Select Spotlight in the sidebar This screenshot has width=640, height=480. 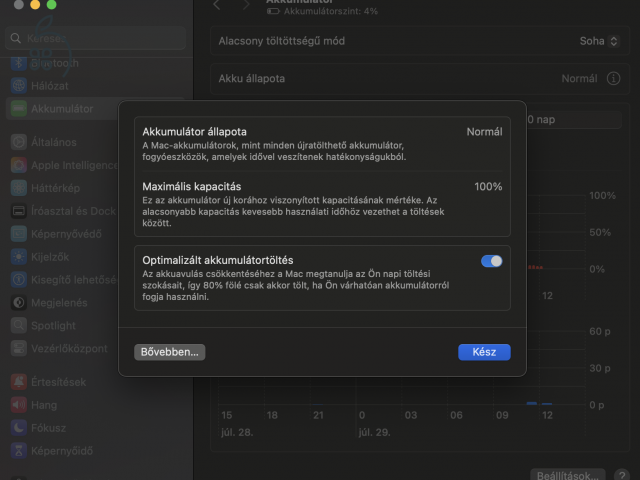pyautogui.click(x=53, y=325)
